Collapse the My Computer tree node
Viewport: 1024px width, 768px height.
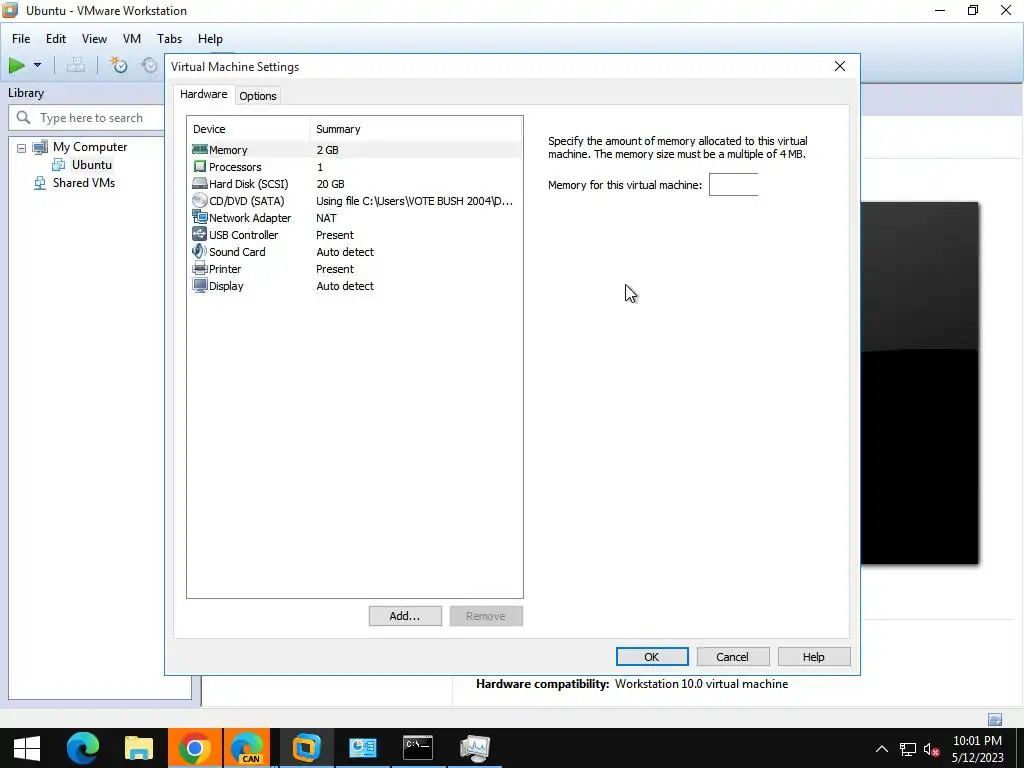[x=22, y=148]
